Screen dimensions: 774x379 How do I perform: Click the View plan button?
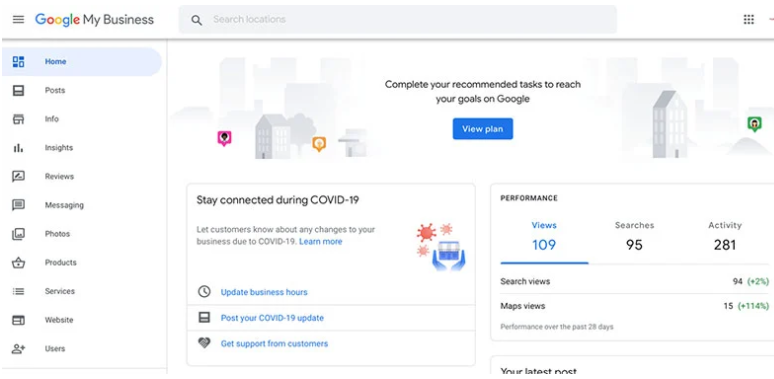coord(483,129)
